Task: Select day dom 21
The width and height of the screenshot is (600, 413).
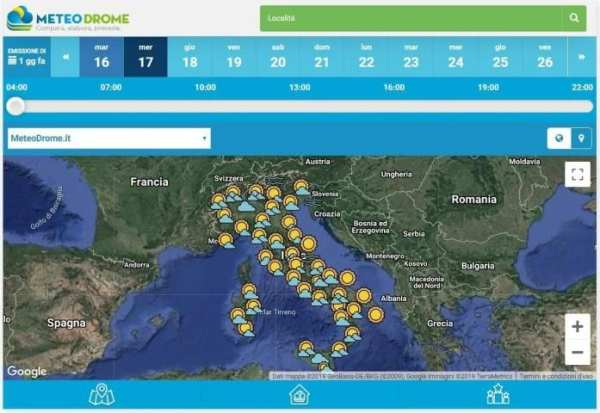Action: point(322,57)
